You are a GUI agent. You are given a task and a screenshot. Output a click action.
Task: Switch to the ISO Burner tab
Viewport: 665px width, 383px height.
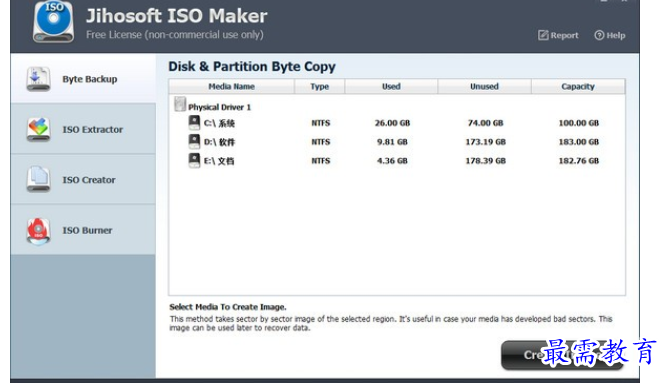[83, 230]
